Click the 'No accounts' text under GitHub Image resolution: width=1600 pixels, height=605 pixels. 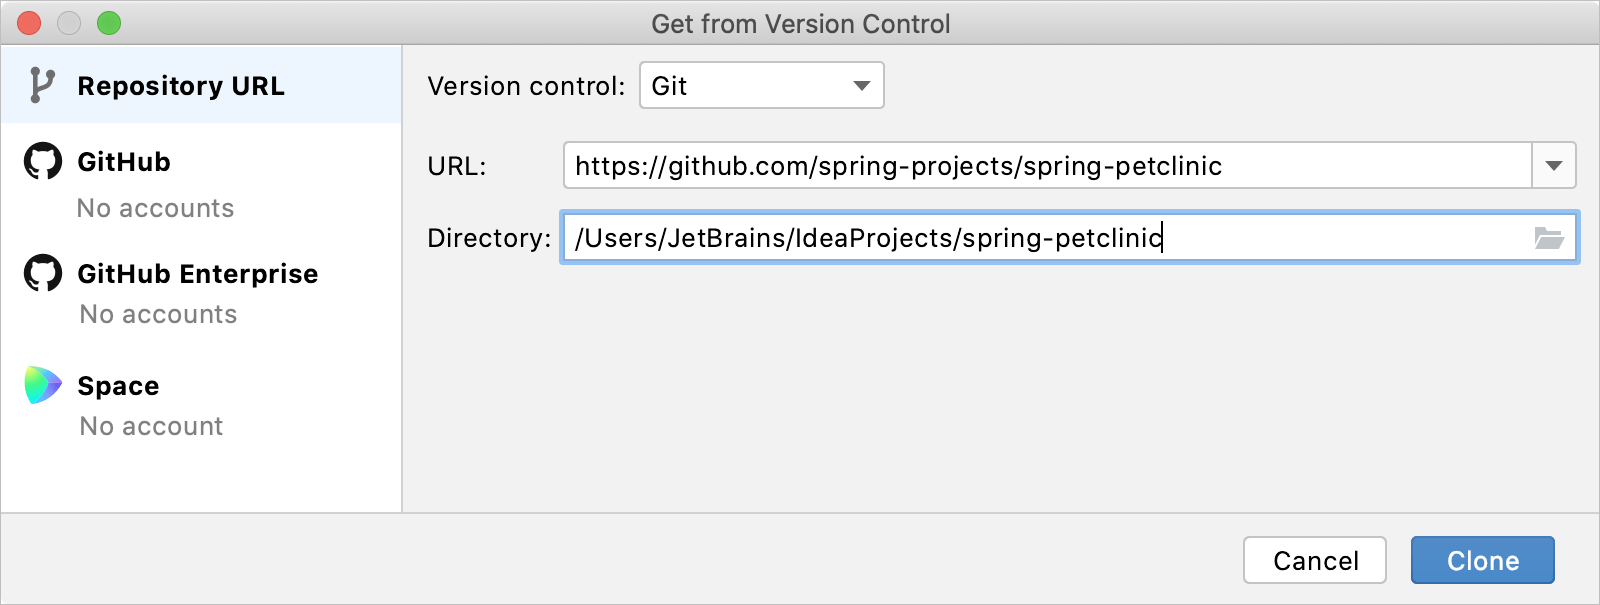click(156, 208)
